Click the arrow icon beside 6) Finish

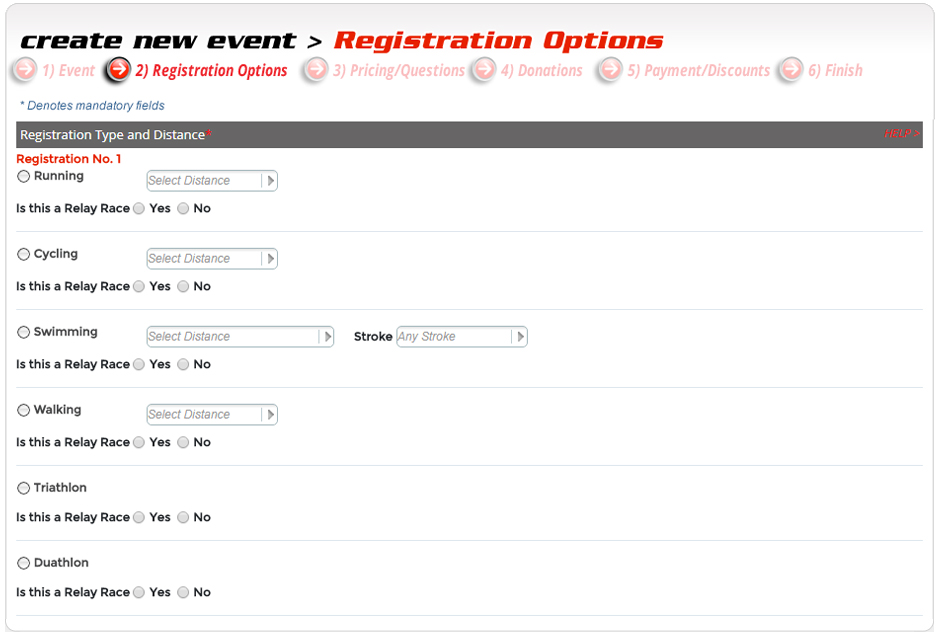(791, 70)
